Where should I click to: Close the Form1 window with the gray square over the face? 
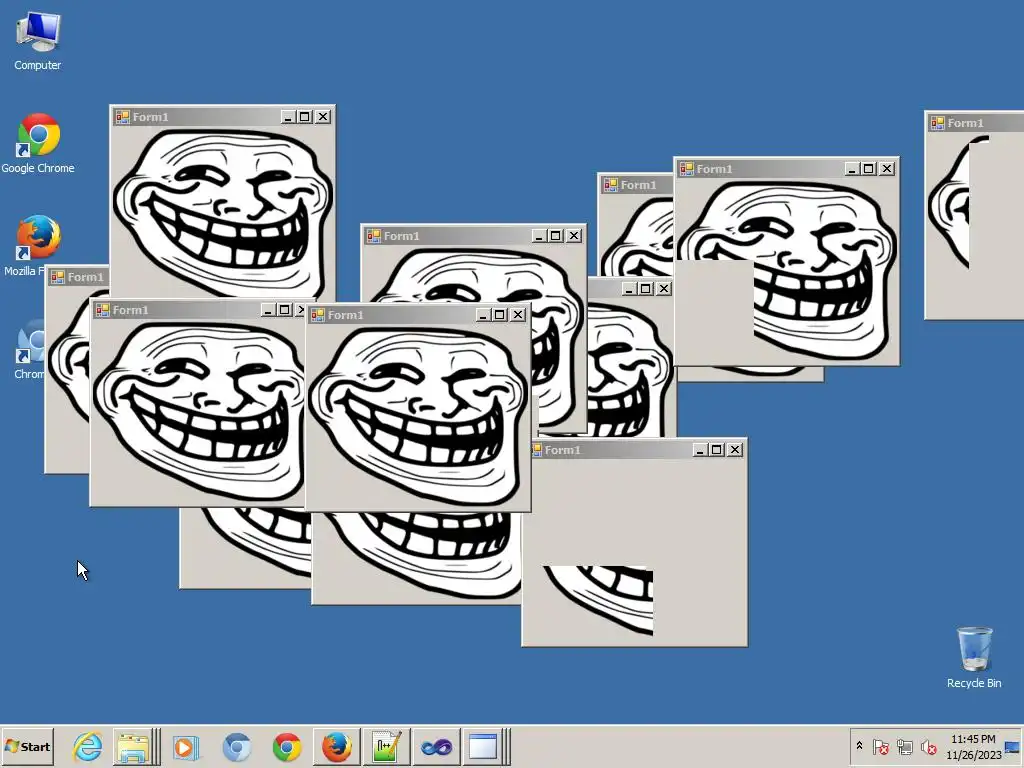(x=887, y=168)
